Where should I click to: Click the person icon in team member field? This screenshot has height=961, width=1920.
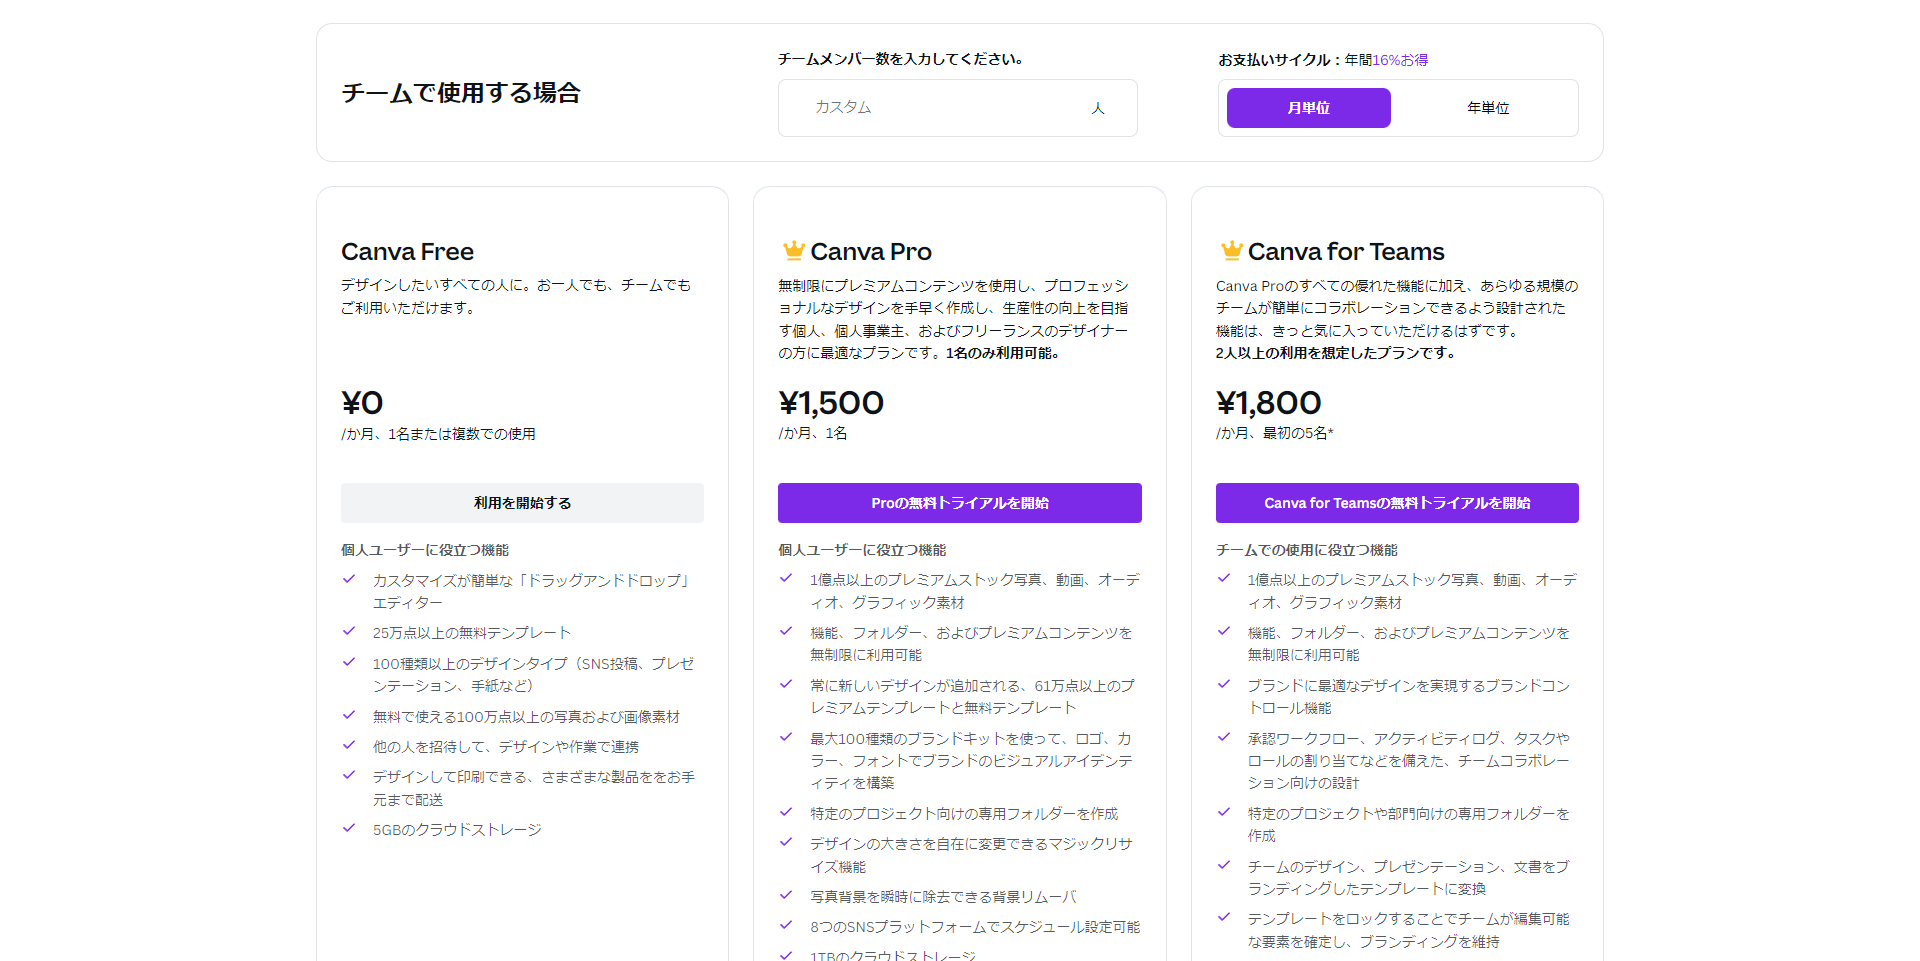coord(1098,108)
